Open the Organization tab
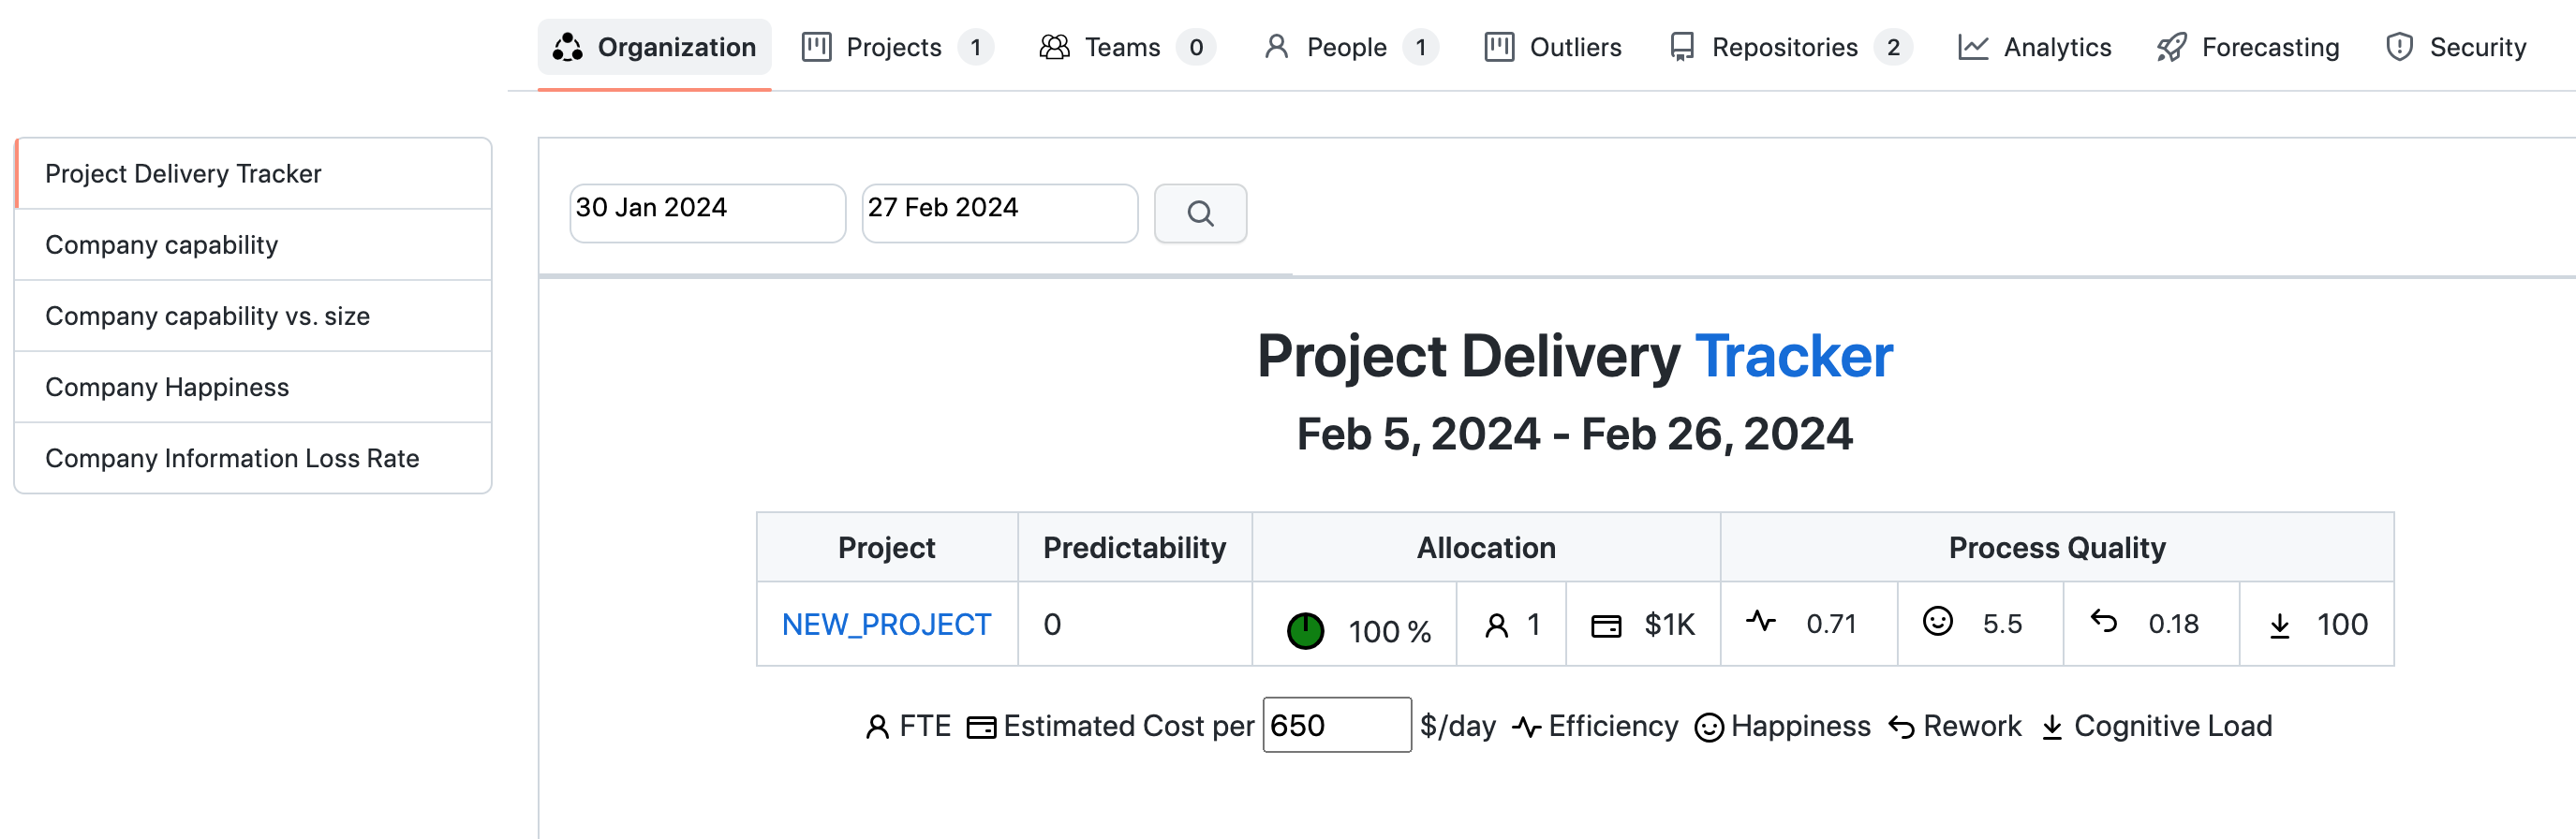 (x=654, y=47)
